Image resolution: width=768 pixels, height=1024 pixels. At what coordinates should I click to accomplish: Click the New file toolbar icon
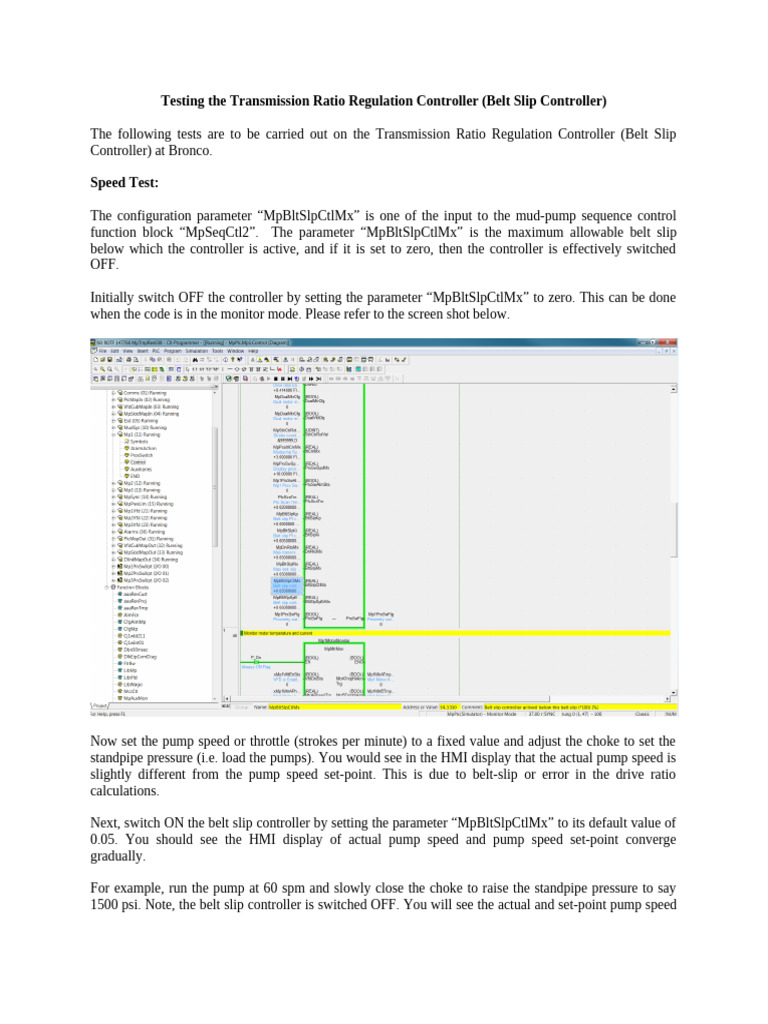tap(95, 359)
